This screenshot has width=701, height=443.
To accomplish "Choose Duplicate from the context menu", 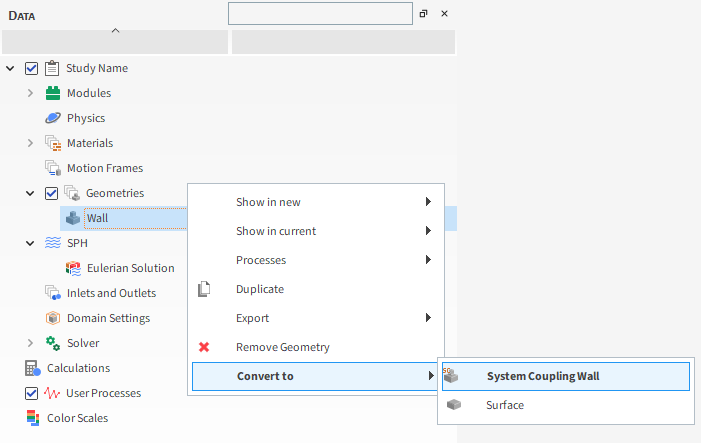I will click(x=316, y=289).
